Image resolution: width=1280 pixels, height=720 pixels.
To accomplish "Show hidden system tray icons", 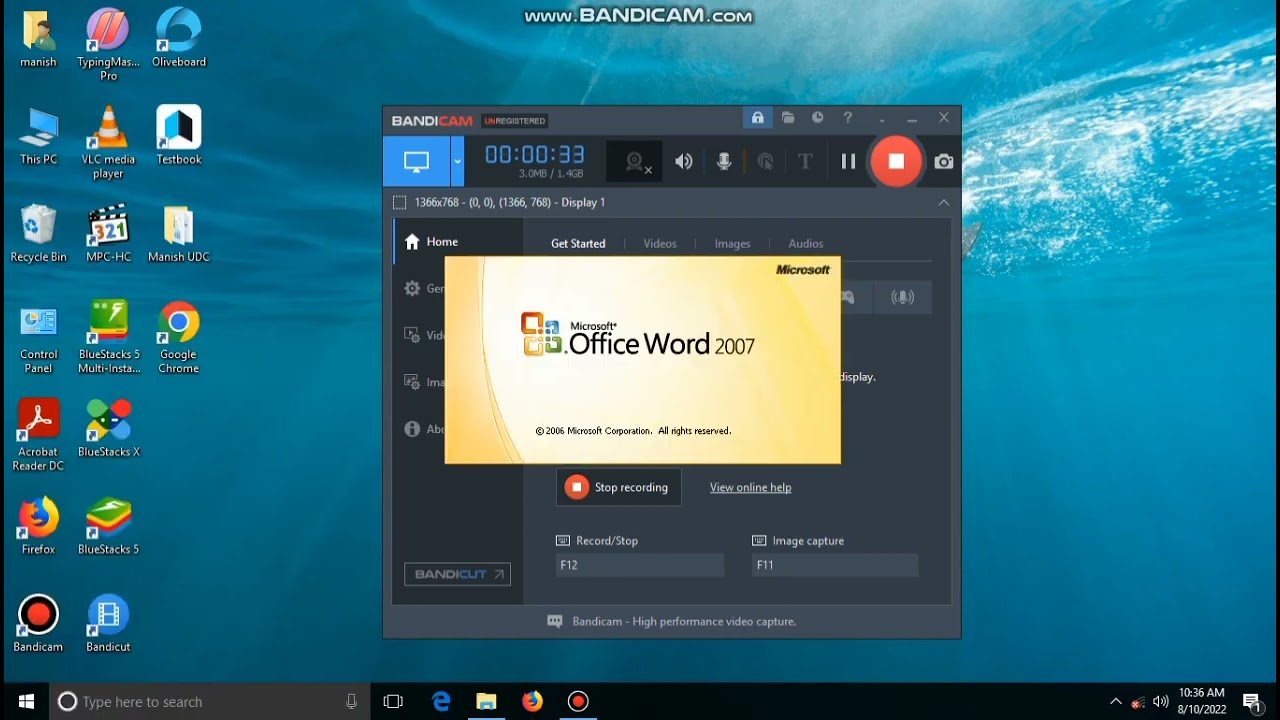I will 1116,701.
